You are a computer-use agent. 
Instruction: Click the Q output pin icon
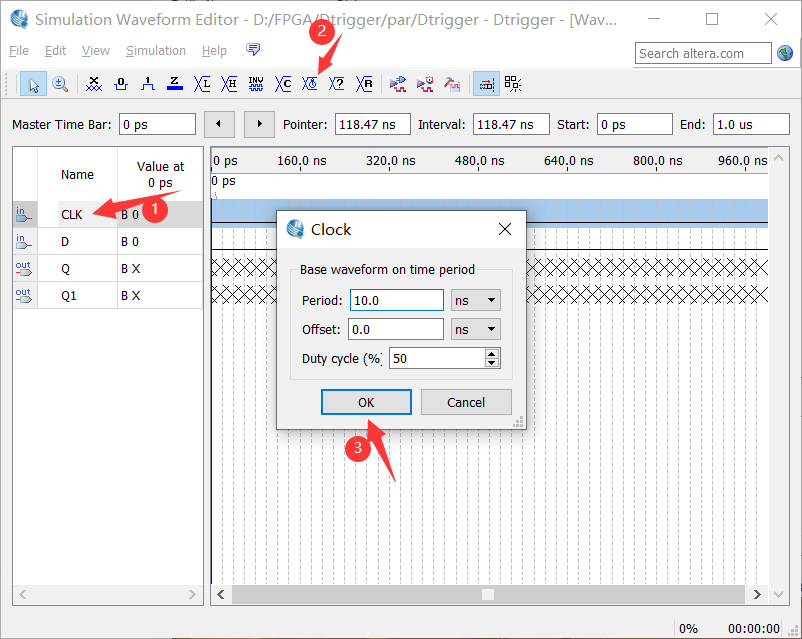click(x=23, y=269)
